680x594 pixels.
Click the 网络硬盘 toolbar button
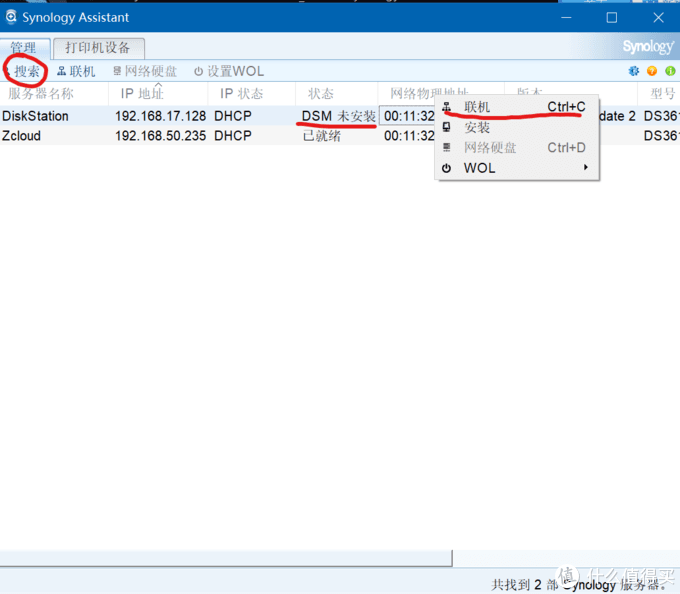pyautogui.click(x=145, y=71)
